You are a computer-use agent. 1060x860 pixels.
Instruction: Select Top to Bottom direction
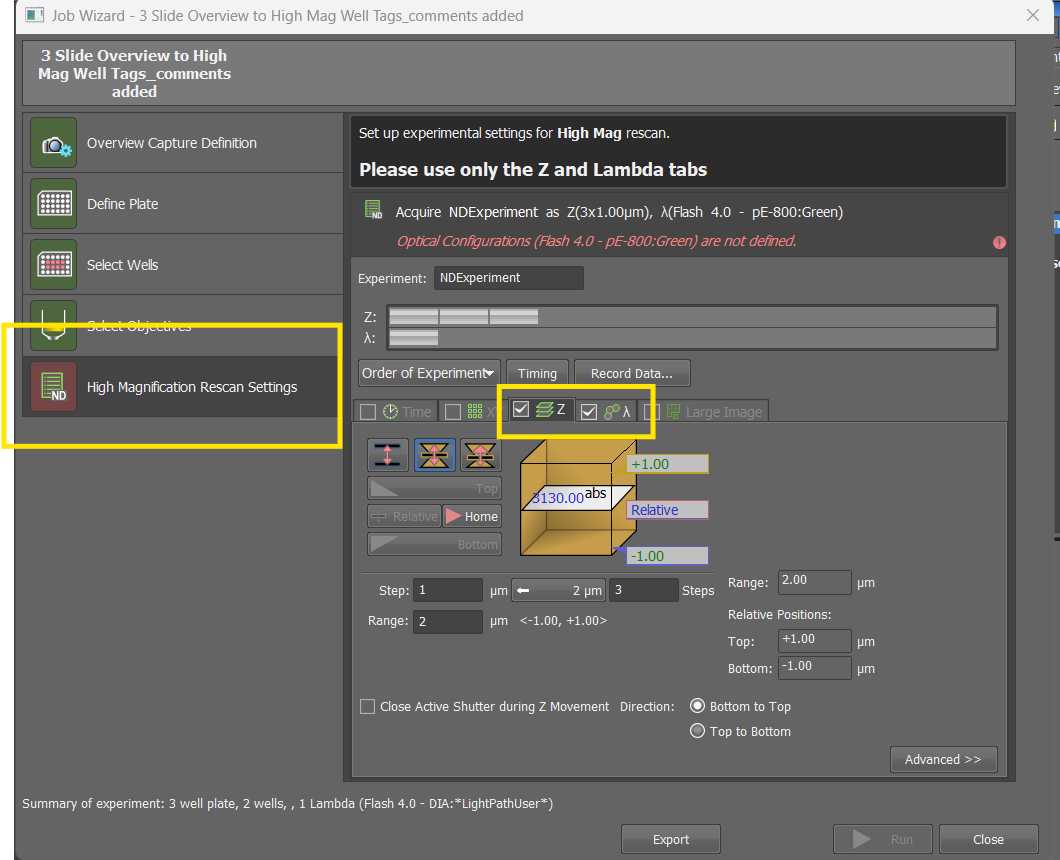pos(698,732)
